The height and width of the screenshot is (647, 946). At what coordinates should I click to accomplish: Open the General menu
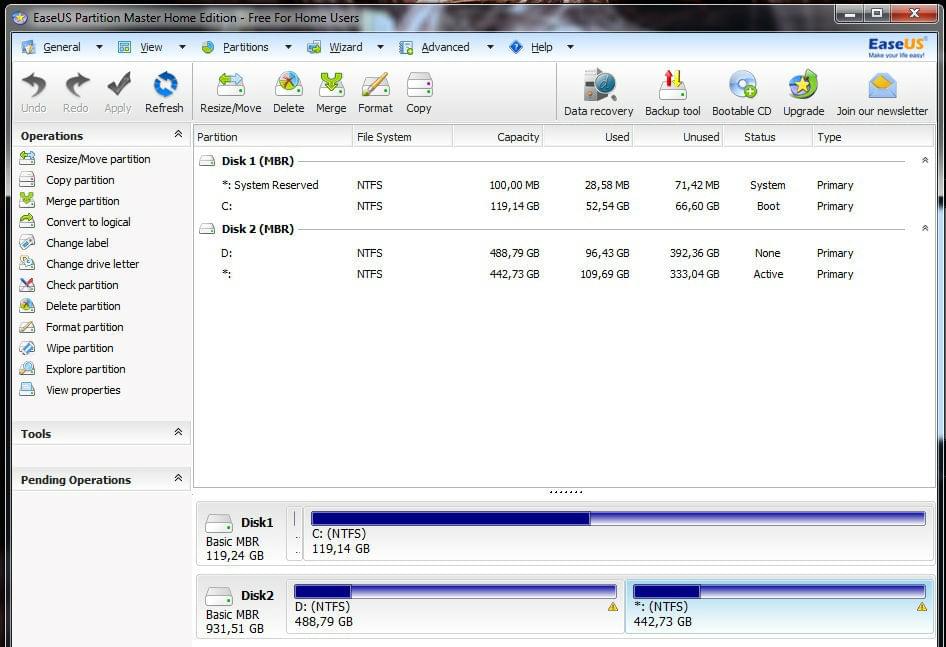pyautogui.click(x=62, y=47)
